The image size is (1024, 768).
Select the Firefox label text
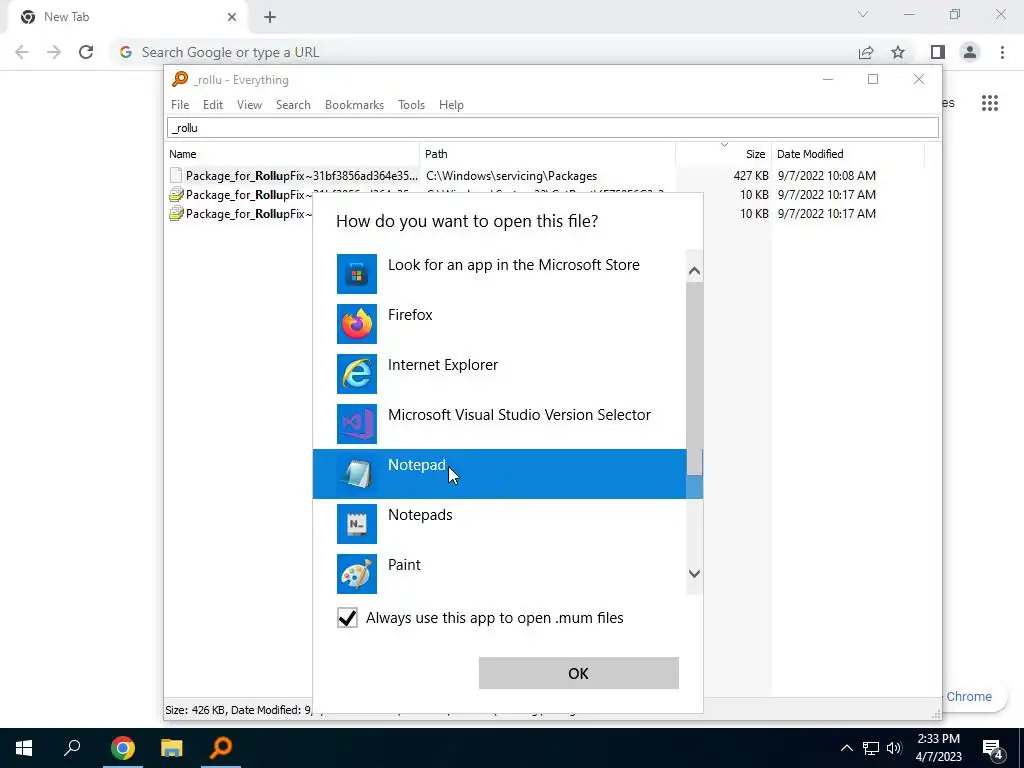point(410,315)
